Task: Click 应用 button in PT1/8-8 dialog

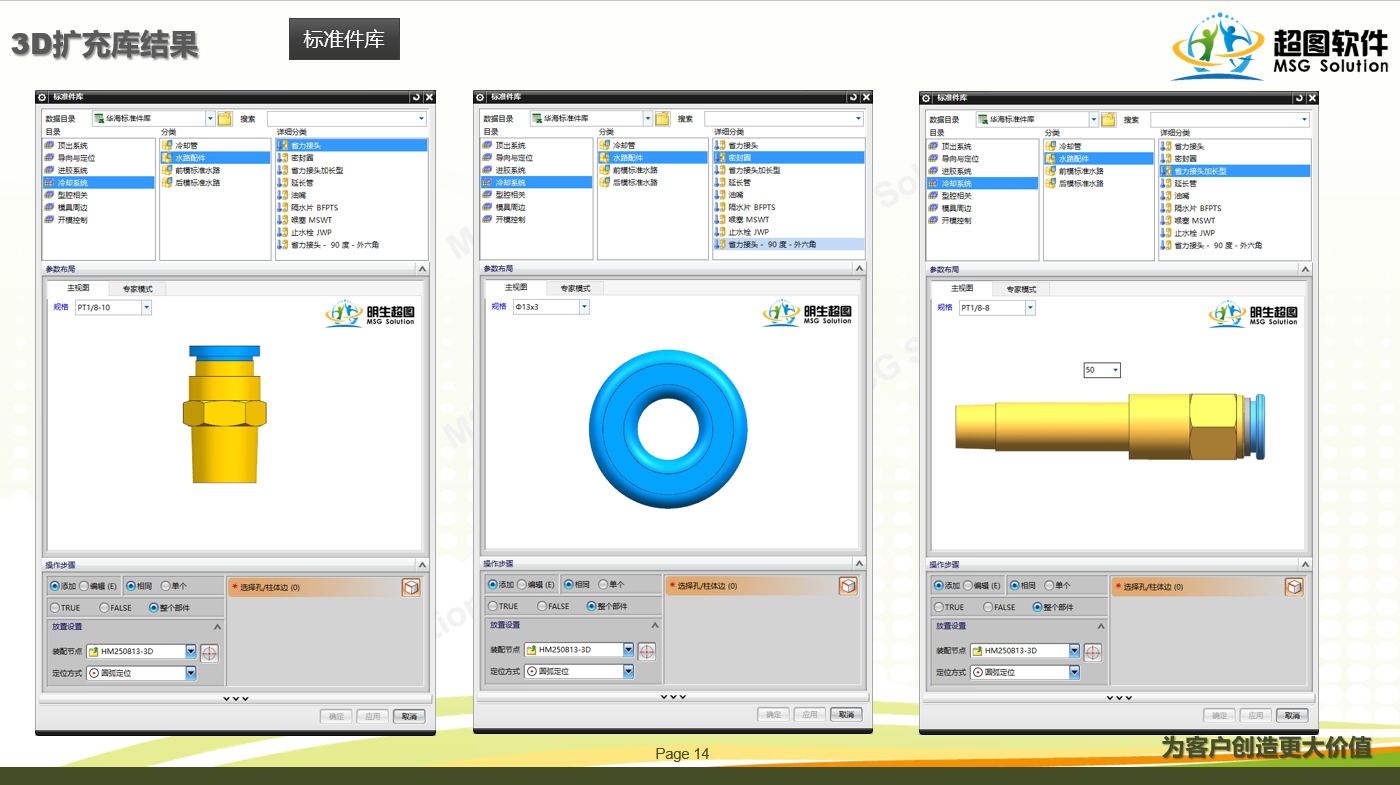Action: click(1256, 715)
